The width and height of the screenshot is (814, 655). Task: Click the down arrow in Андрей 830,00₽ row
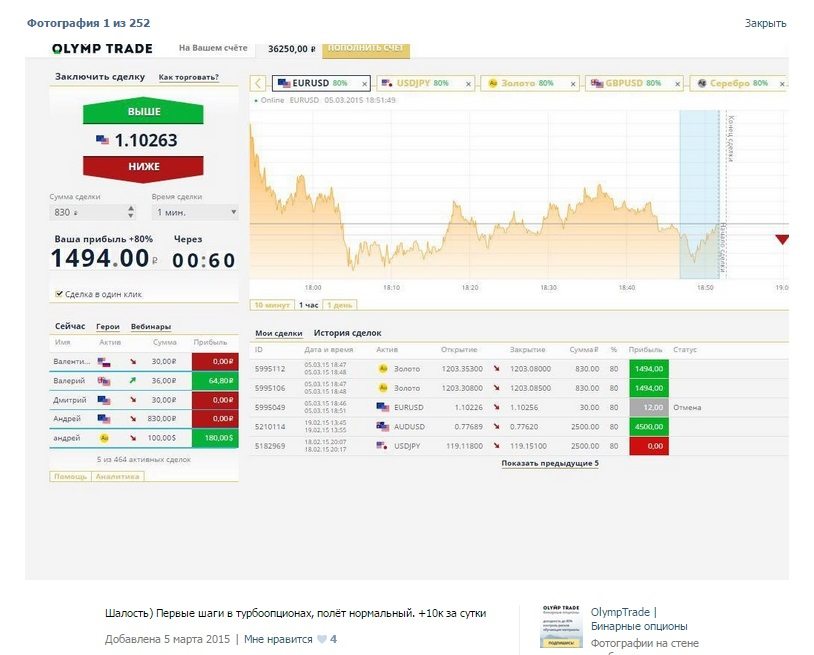click(133, 419)
